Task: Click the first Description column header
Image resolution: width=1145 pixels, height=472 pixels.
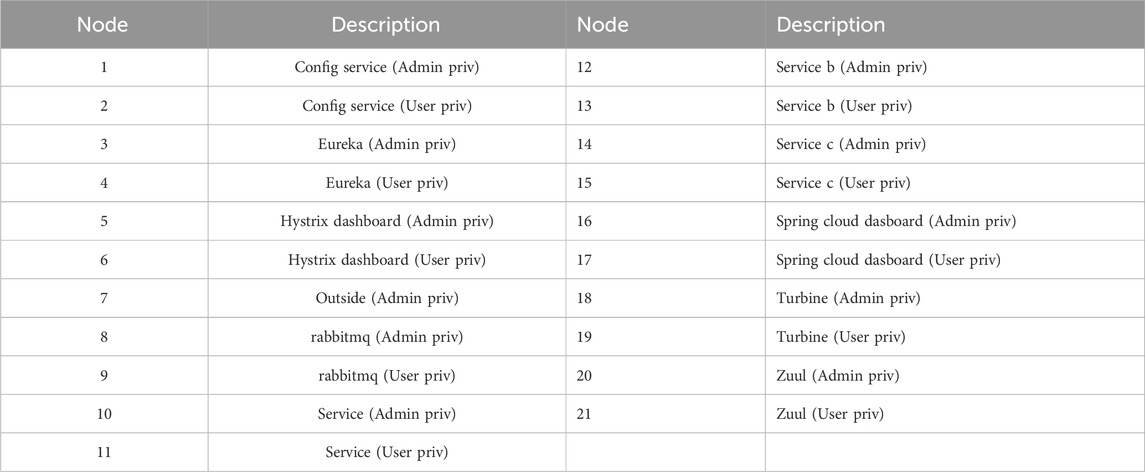Action: coord(385,24)
